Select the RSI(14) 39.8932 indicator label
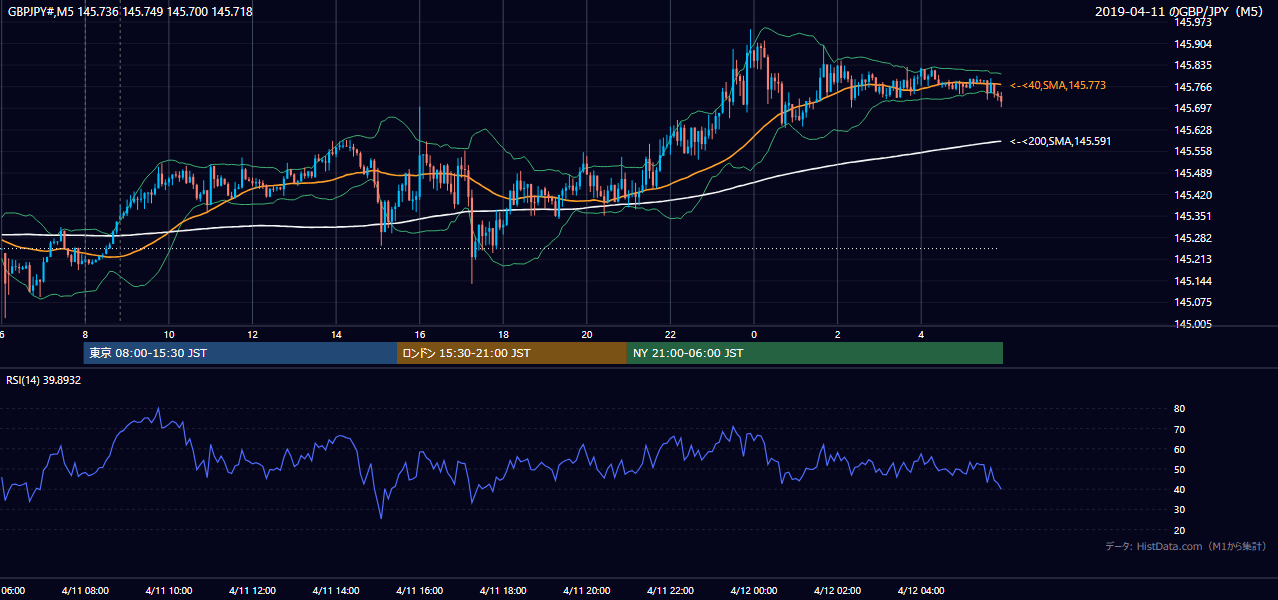 [x=44, y=380]
